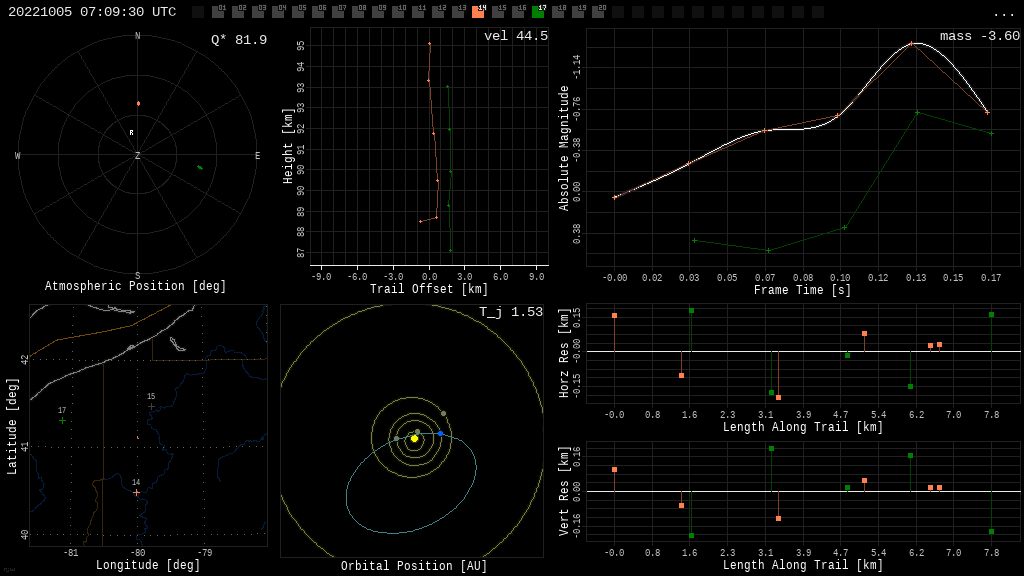Image resolution: width=1024 pixels, height=576 pixels.
Task: Click the light curve peak point near 0.13 s
Action: 912,44
